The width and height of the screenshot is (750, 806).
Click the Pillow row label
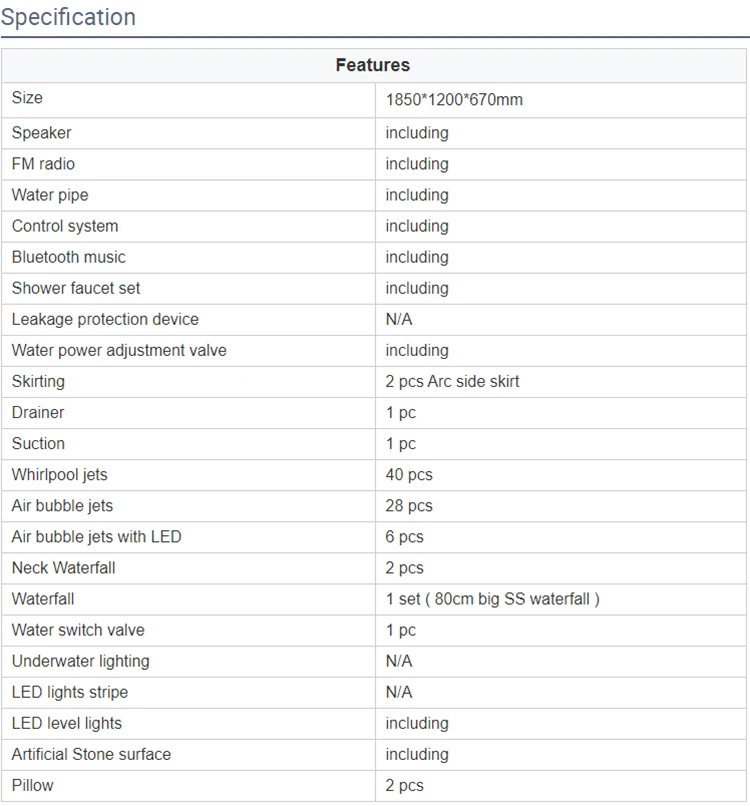(33, 785)
